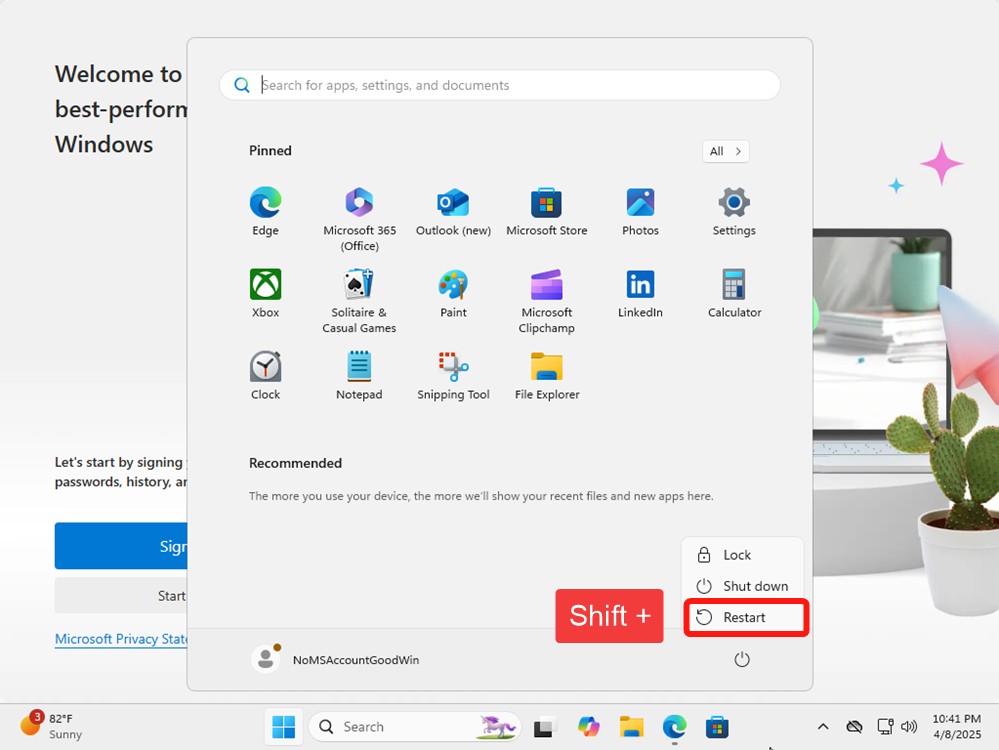Open Microsoft Clipchamp

547,301
